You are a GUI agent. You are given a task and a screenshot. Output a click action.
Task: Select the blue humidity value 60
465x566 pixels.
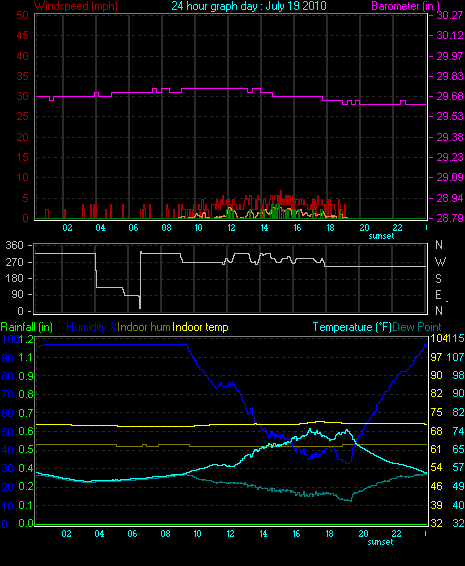8,413
